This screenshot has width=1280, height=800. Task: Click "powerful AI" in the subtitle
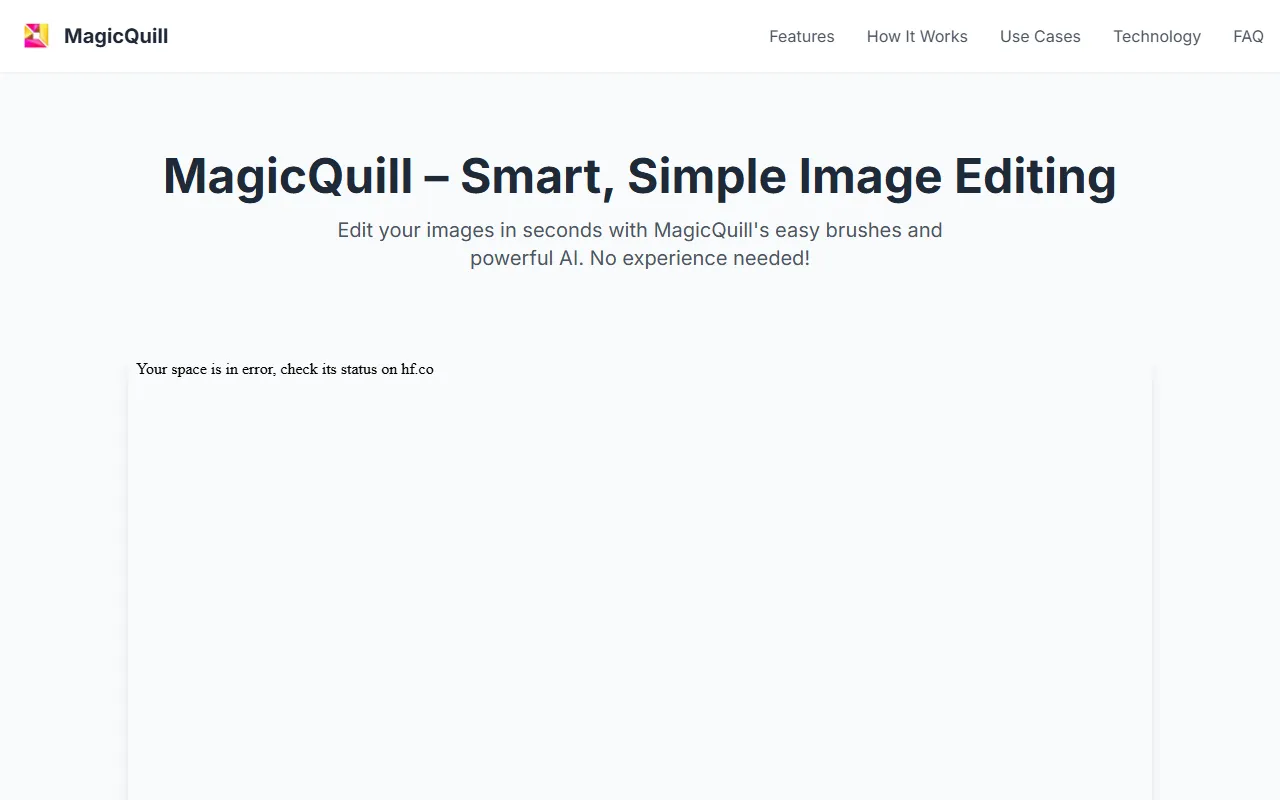pos(525,258)
